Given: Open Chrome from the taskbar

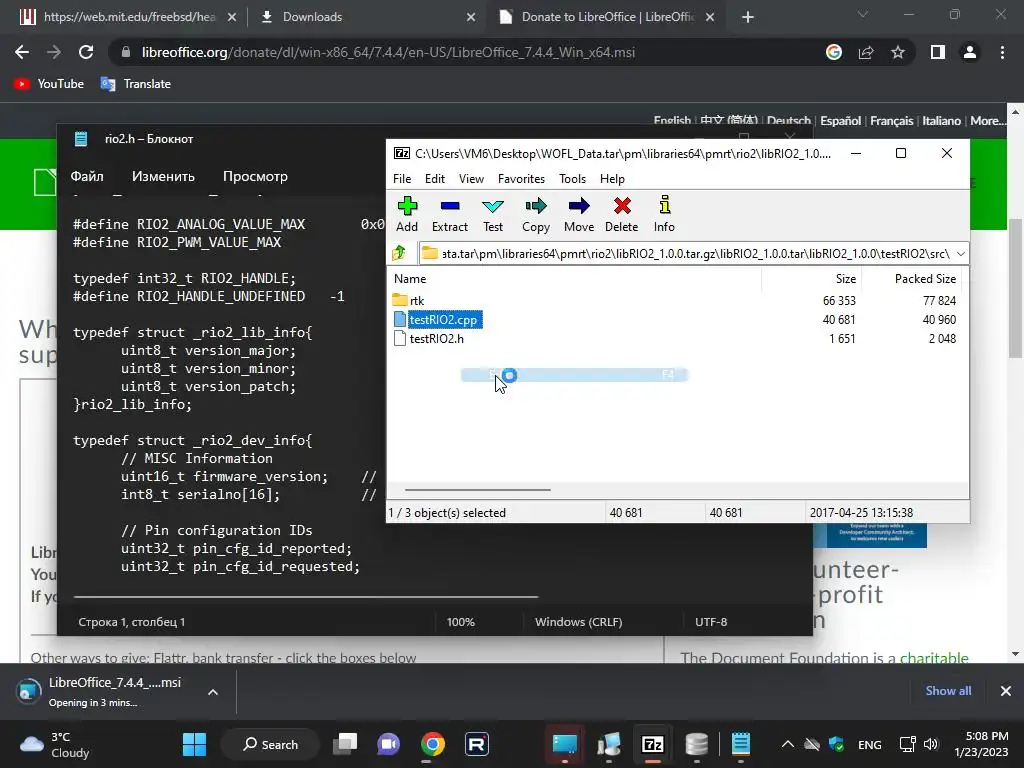Looking at the screenshot, I should (432, 744).
